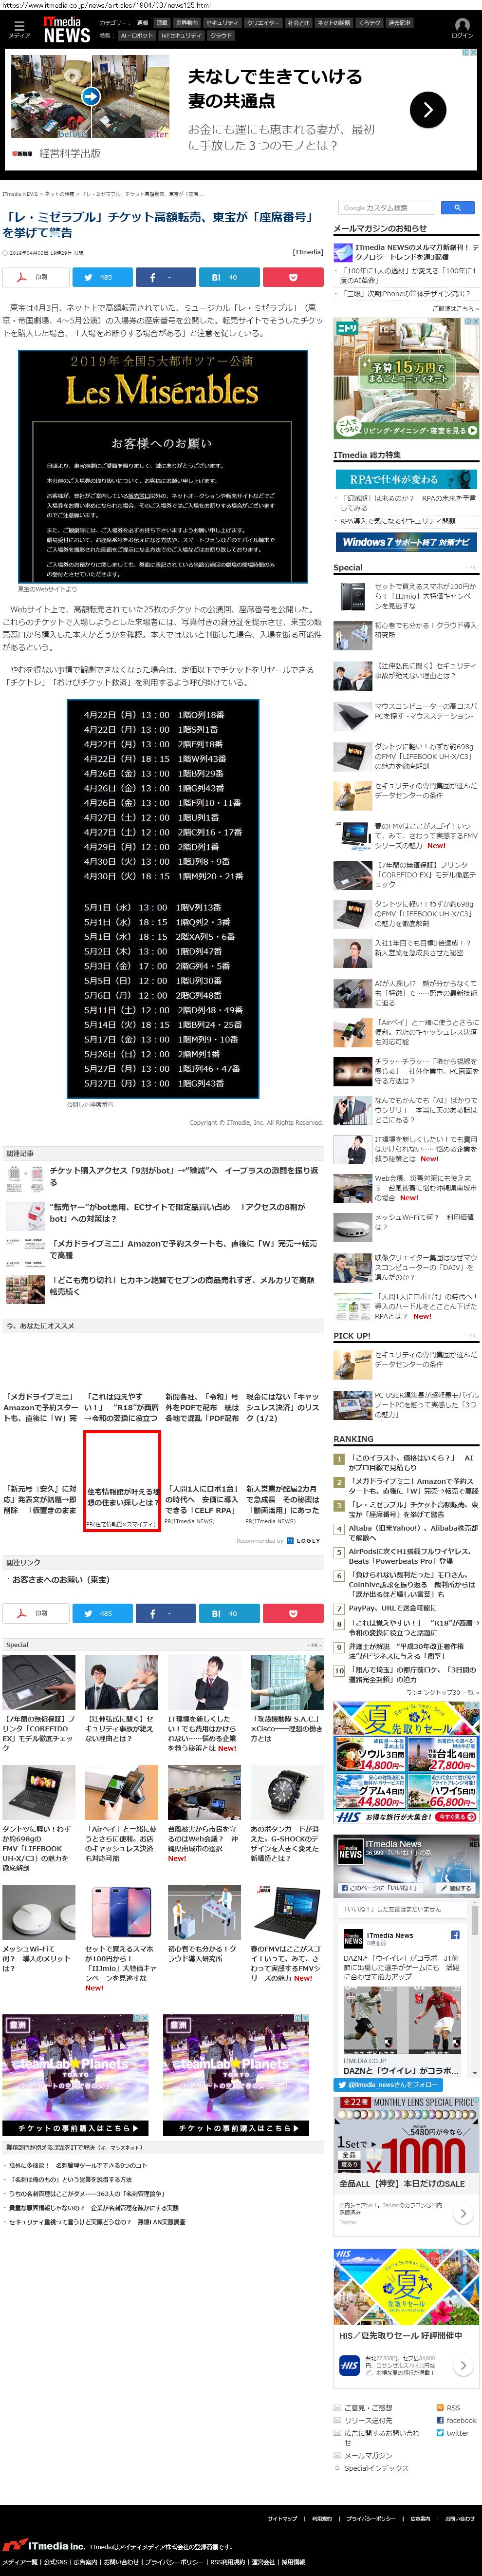
Task: Click print button below related links
Action: (35, 1613)
